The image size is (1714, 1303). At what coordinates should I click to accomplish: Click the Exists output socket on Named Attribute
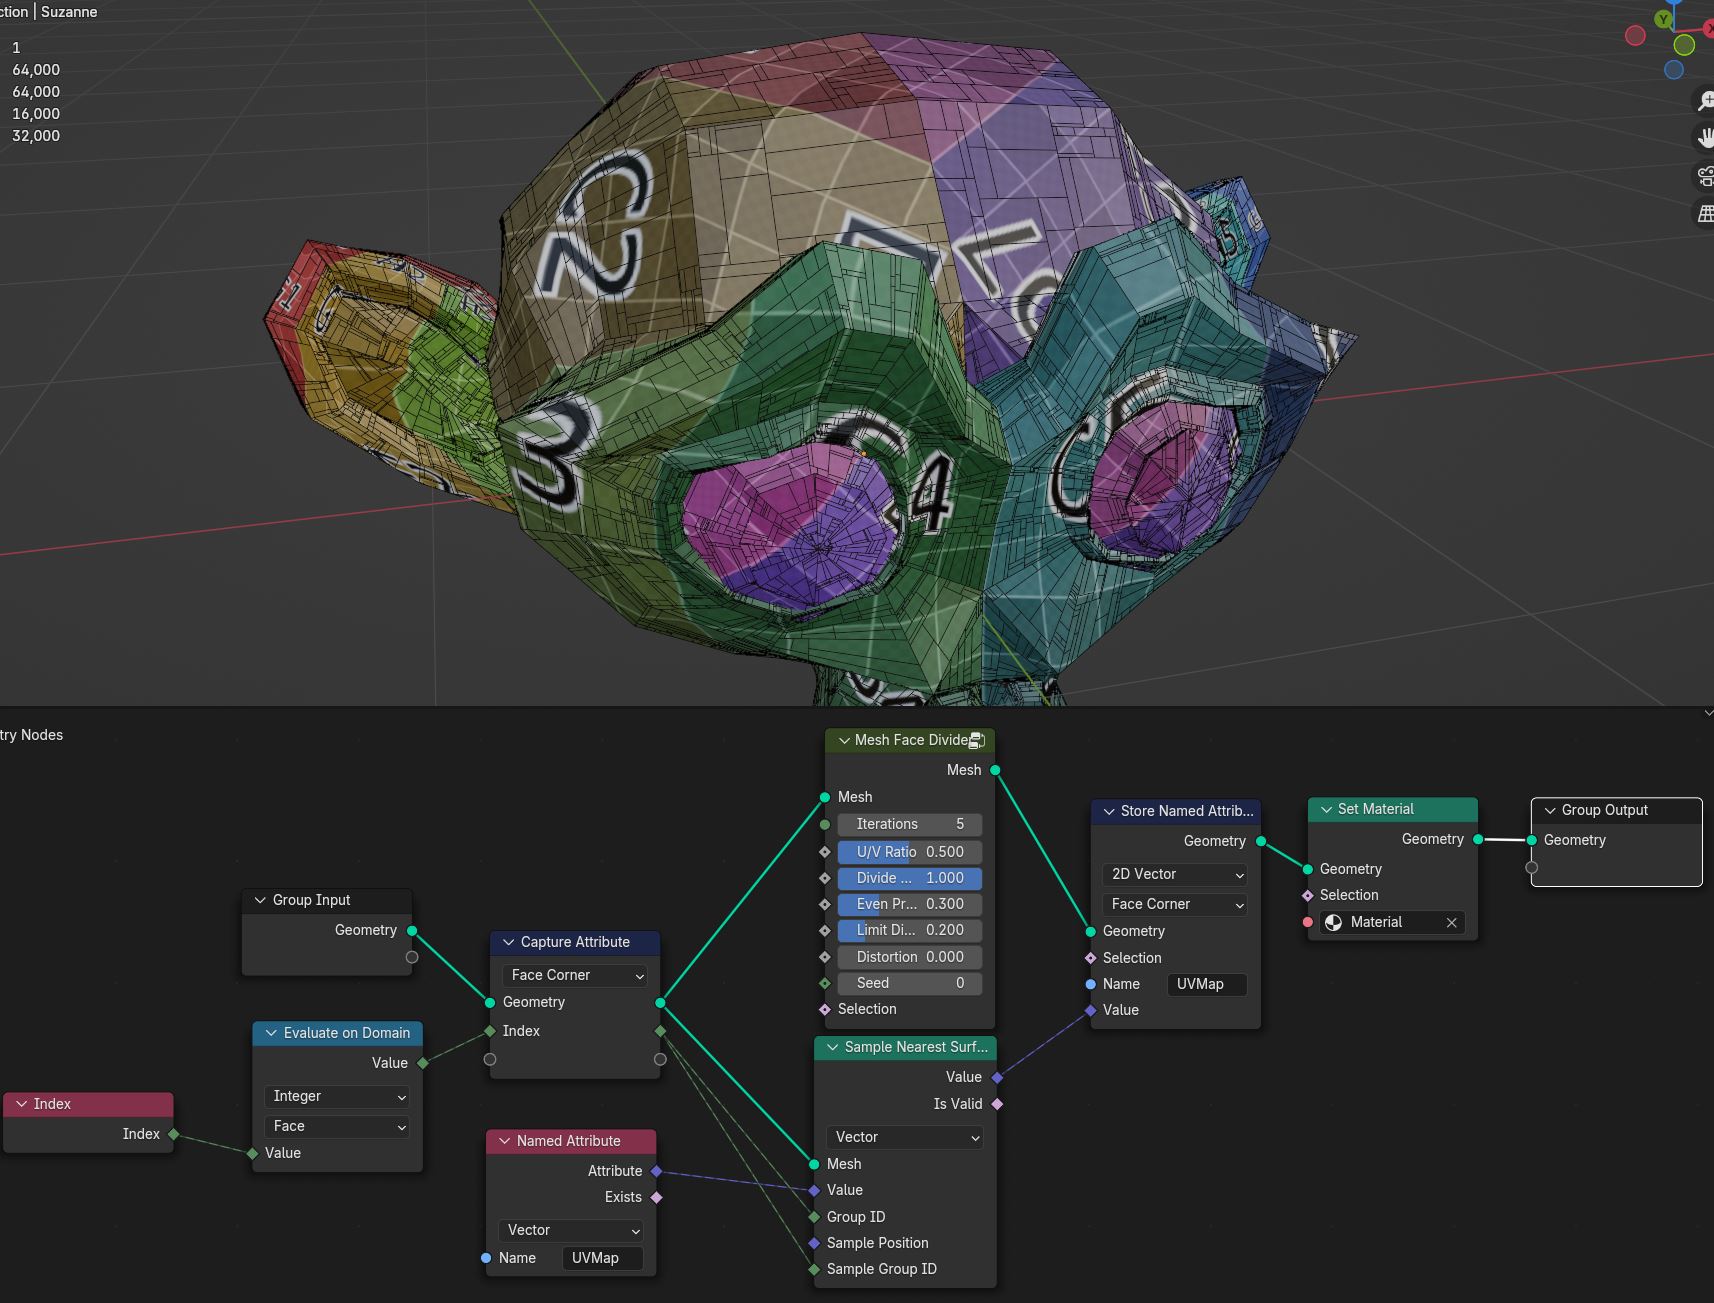coord(656,1197)
